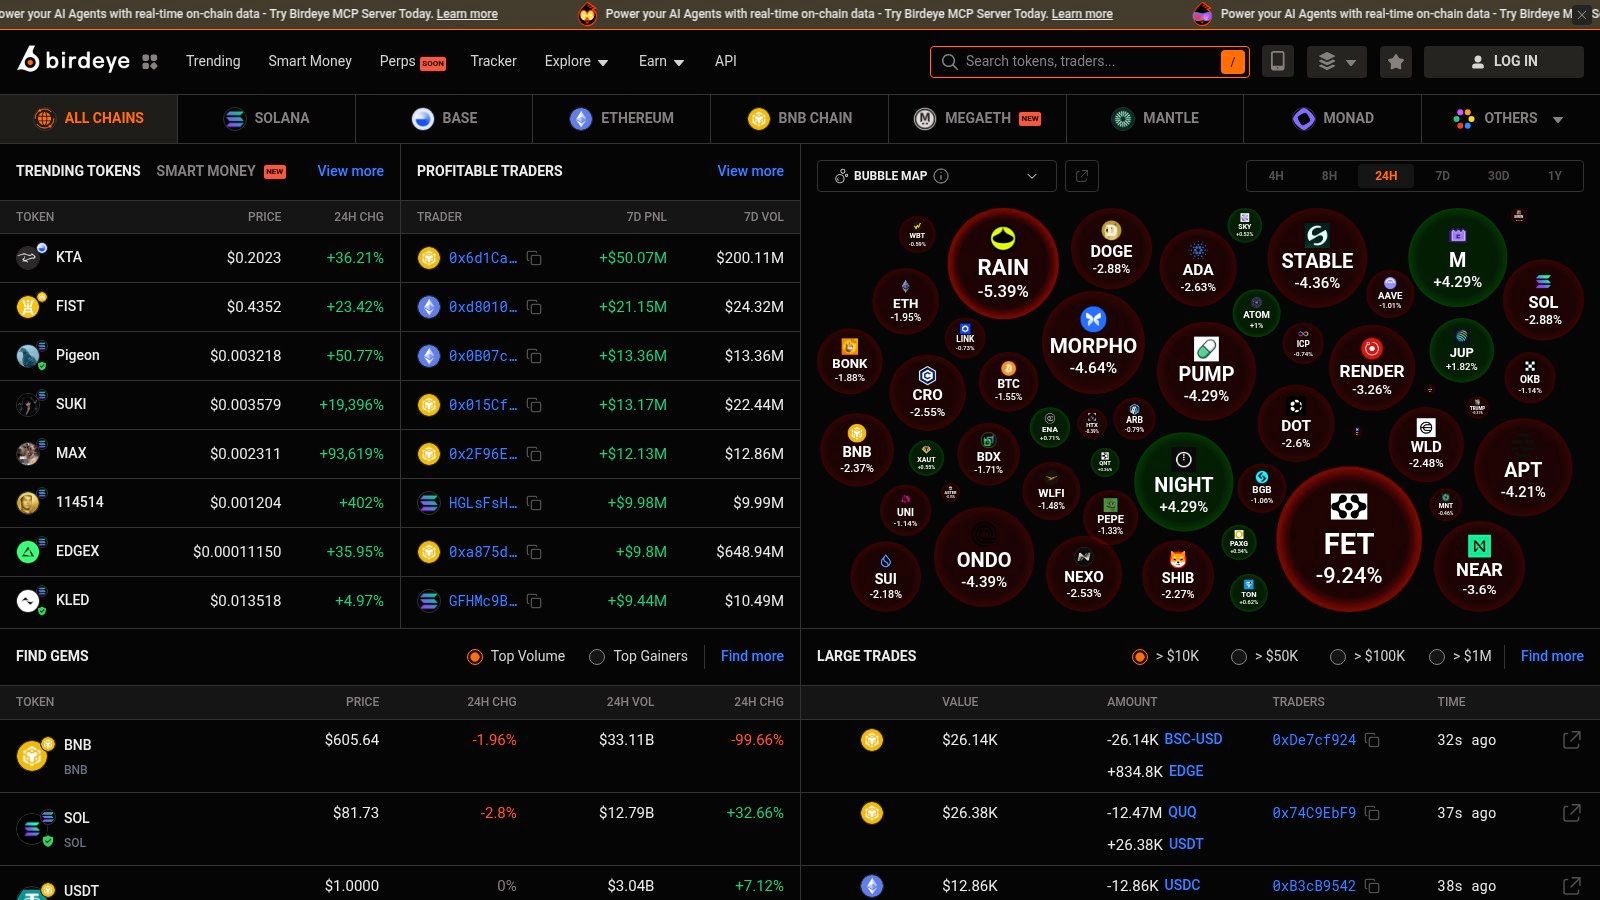This screenshot has width=1600, height=900.
Task: Copy the HGLsFsH trader address
Action: pos(534,503)
